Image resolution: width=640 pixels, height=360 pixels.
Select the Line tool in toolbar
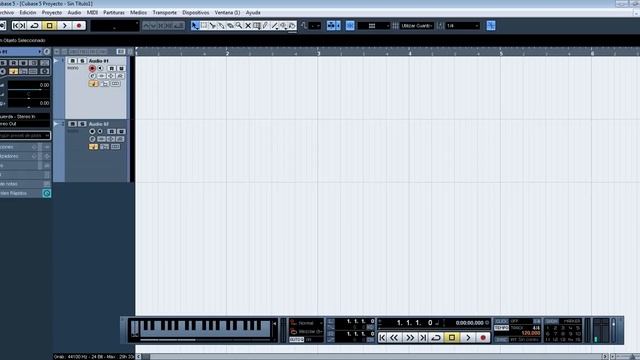pyautogui.click(x=274, y=26)
